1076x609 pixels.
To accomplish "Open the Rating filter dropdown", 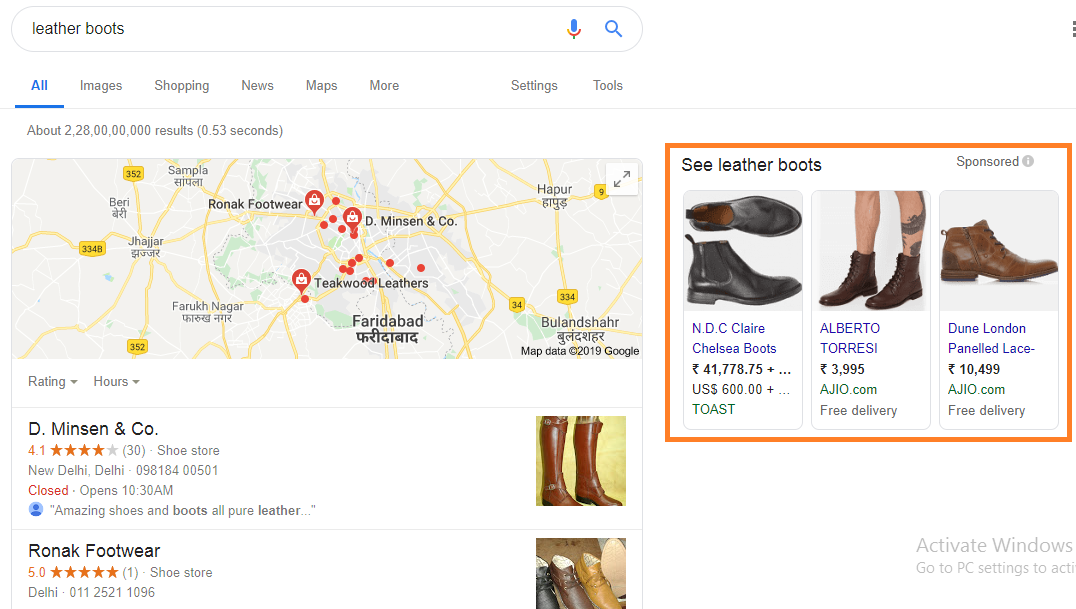I will 53,382.
